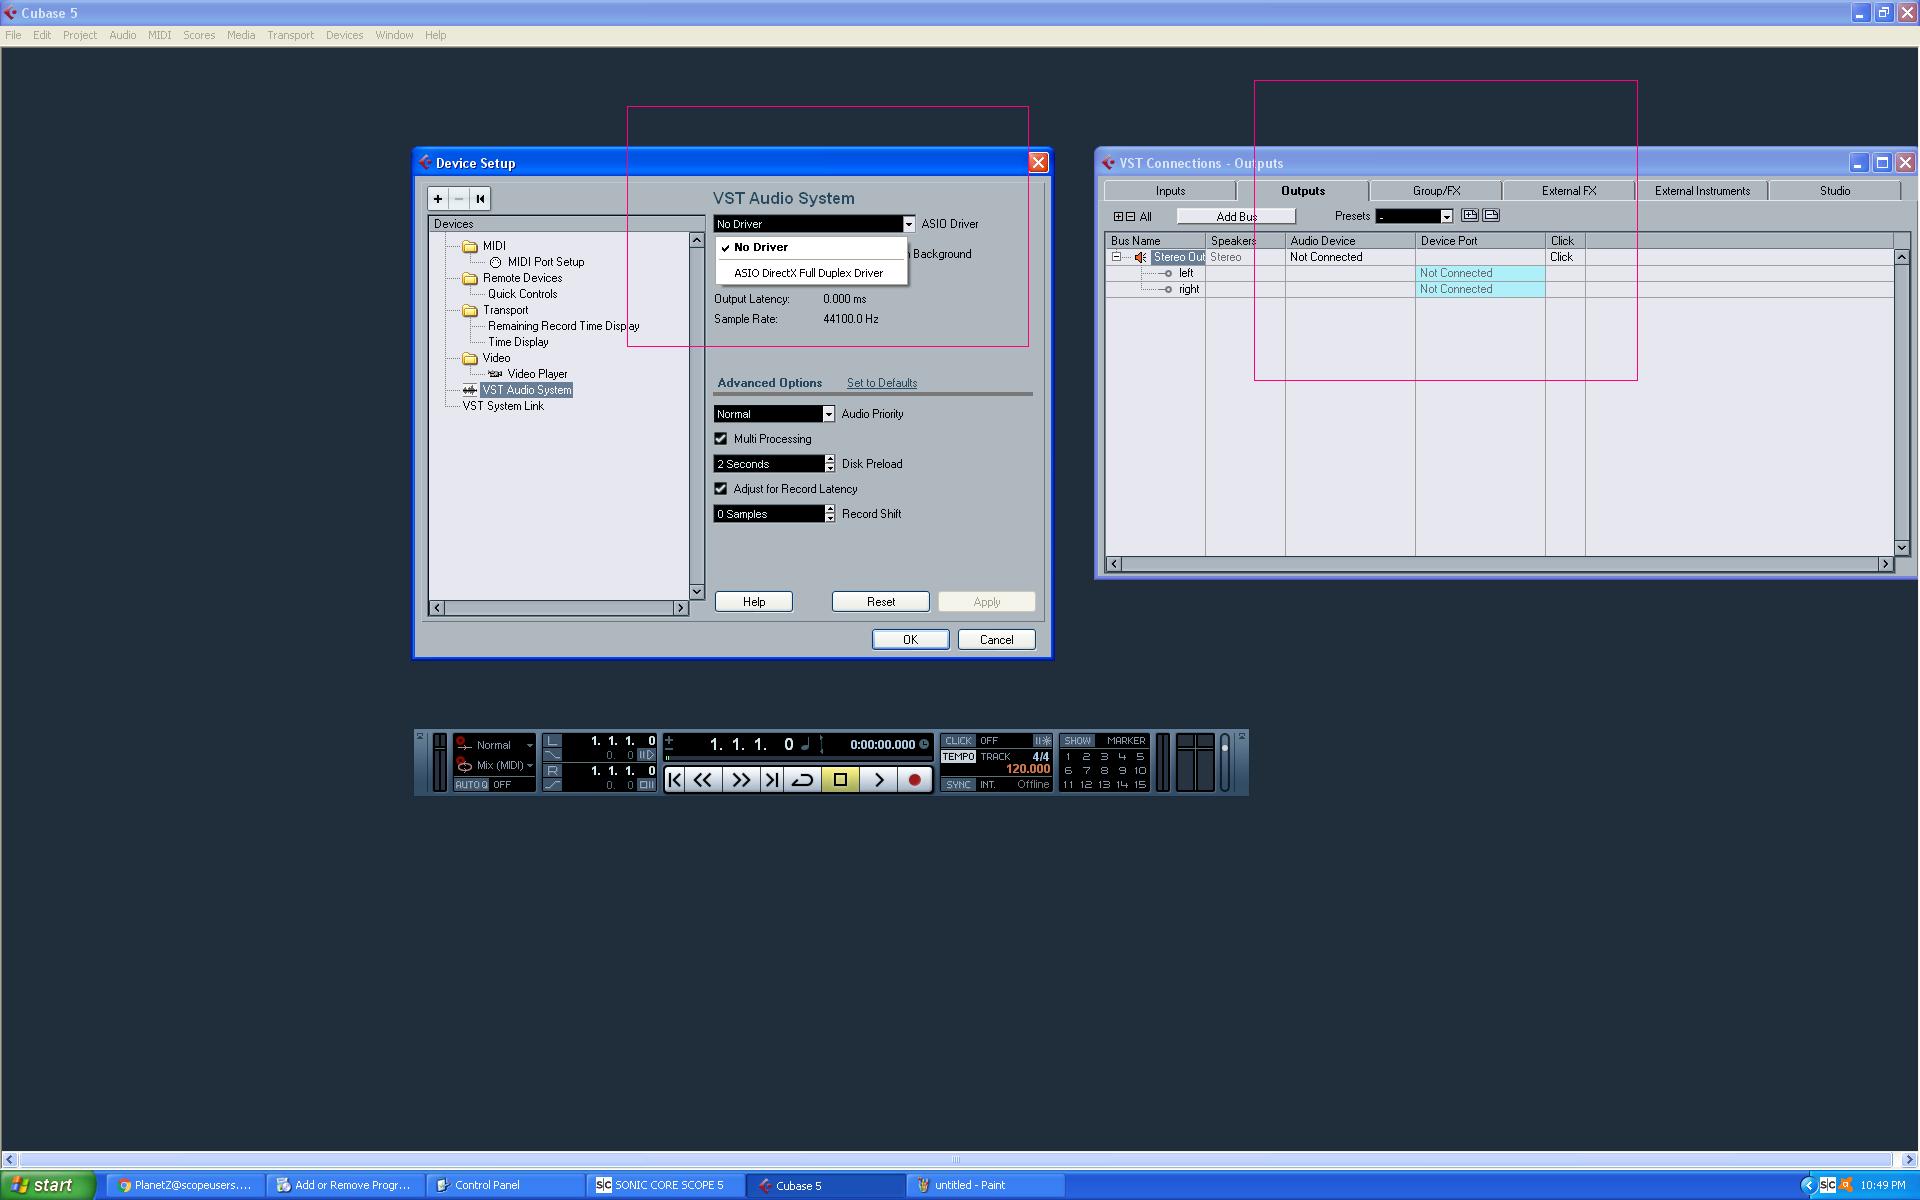Open the ASIO Driver dropdown arrow

click(x=908, y=225)
